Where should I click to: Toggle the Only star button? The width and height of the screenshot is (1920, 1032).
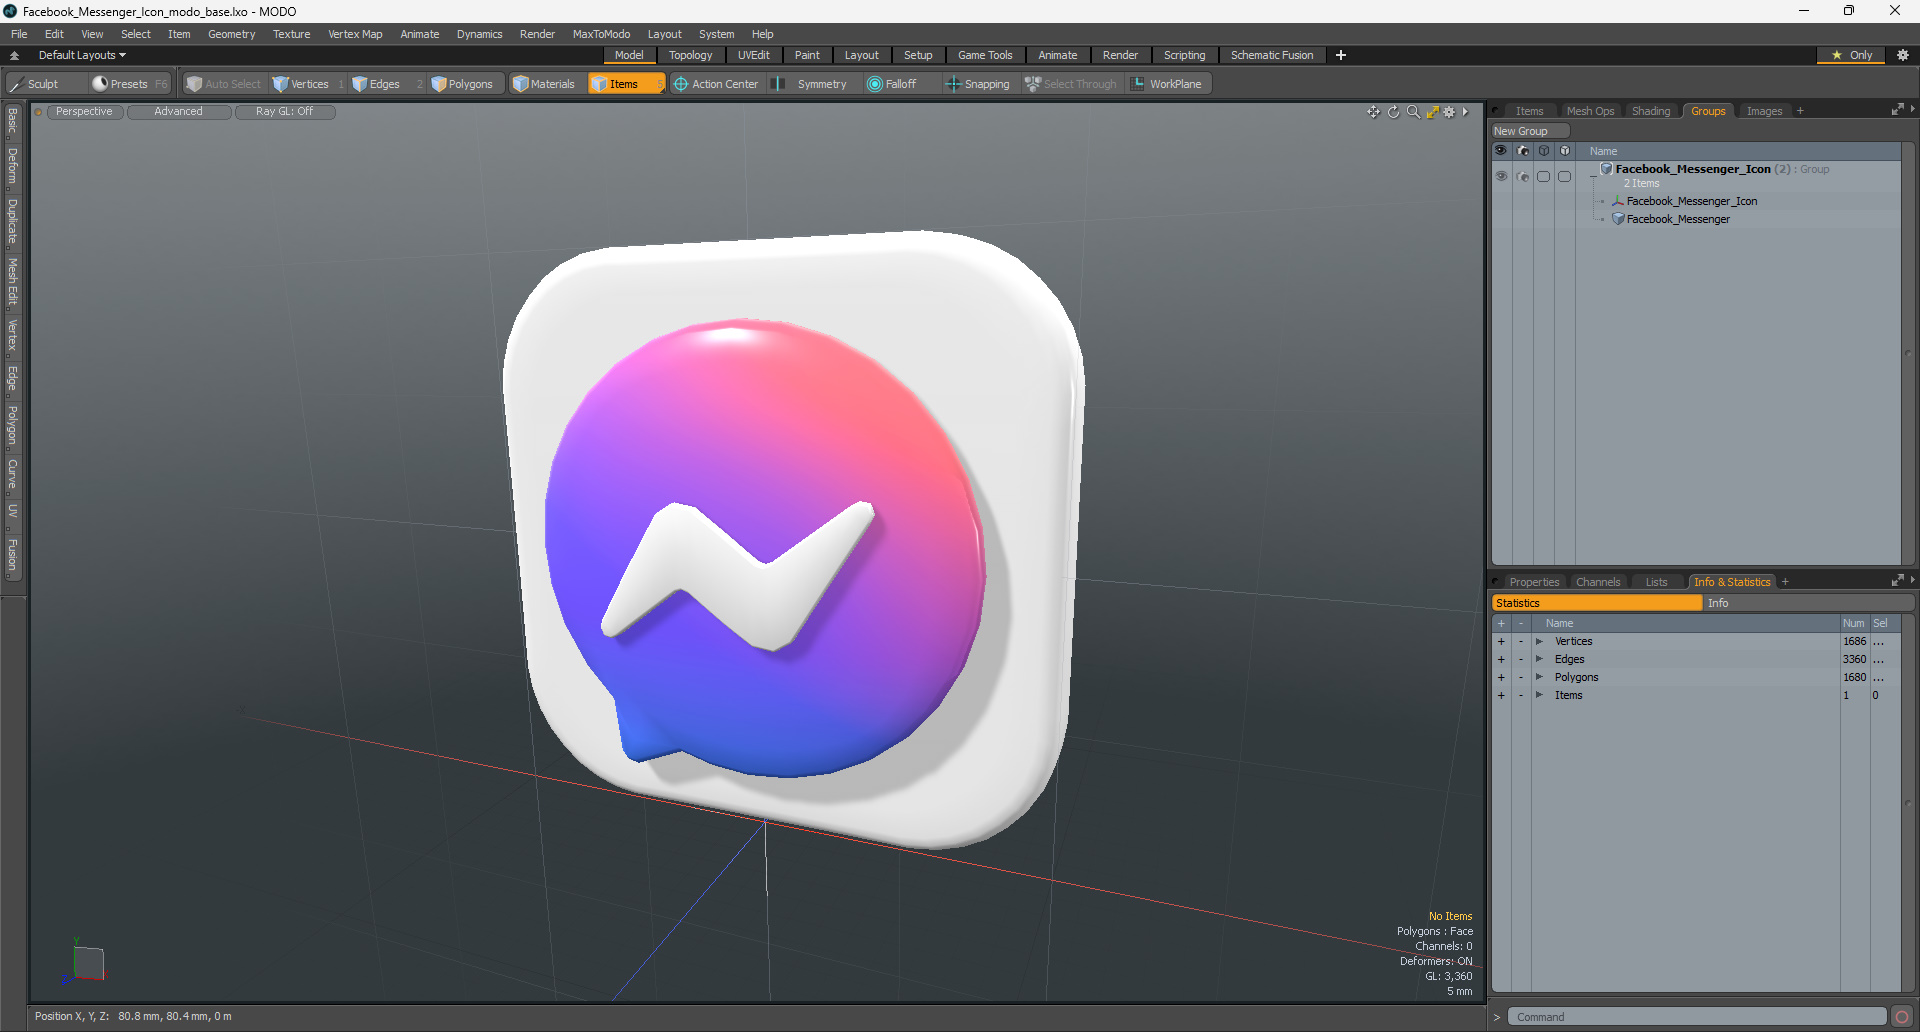pos(1852,55)
